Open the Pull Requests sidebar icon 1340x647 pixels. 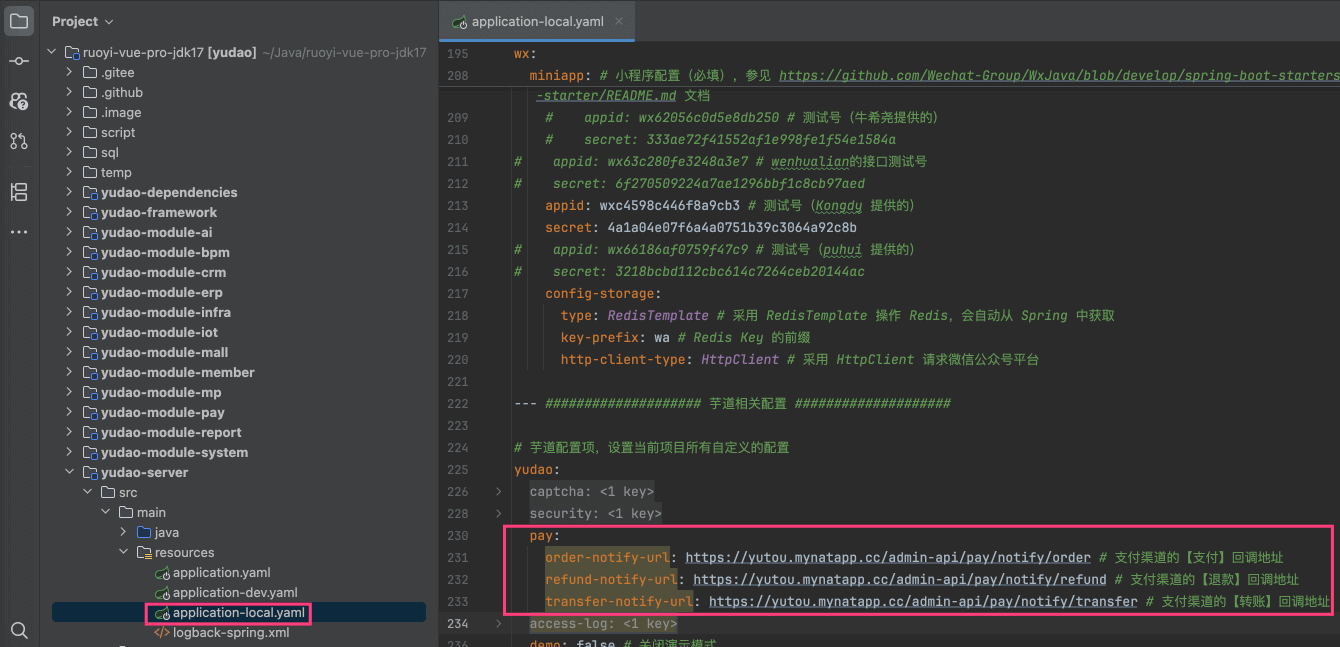[19, 141]
